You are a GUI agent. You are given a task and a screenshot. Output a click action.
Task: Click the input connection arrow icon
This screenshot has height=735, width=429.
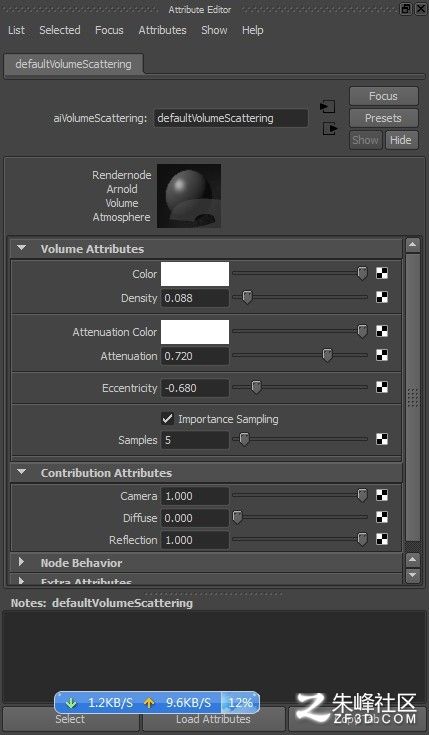click(328, 107)
